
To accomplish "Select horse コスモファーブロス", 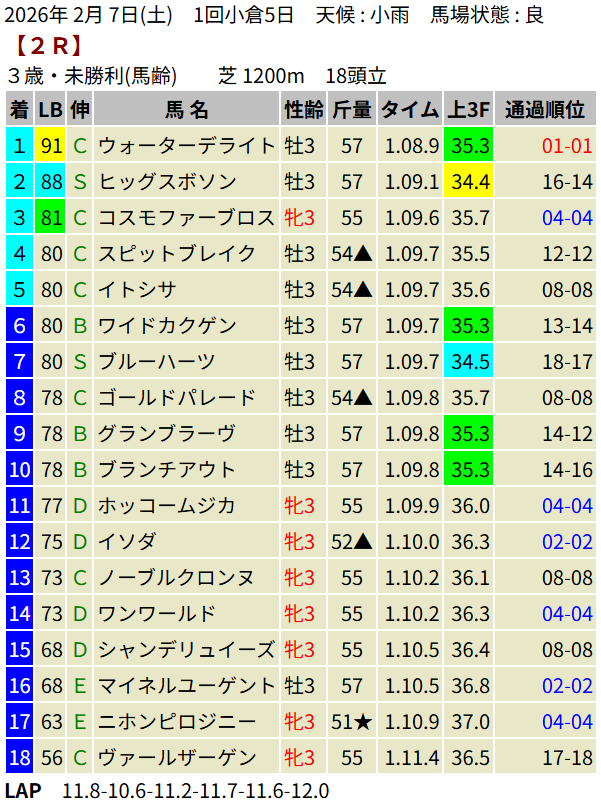I will 186,218.
